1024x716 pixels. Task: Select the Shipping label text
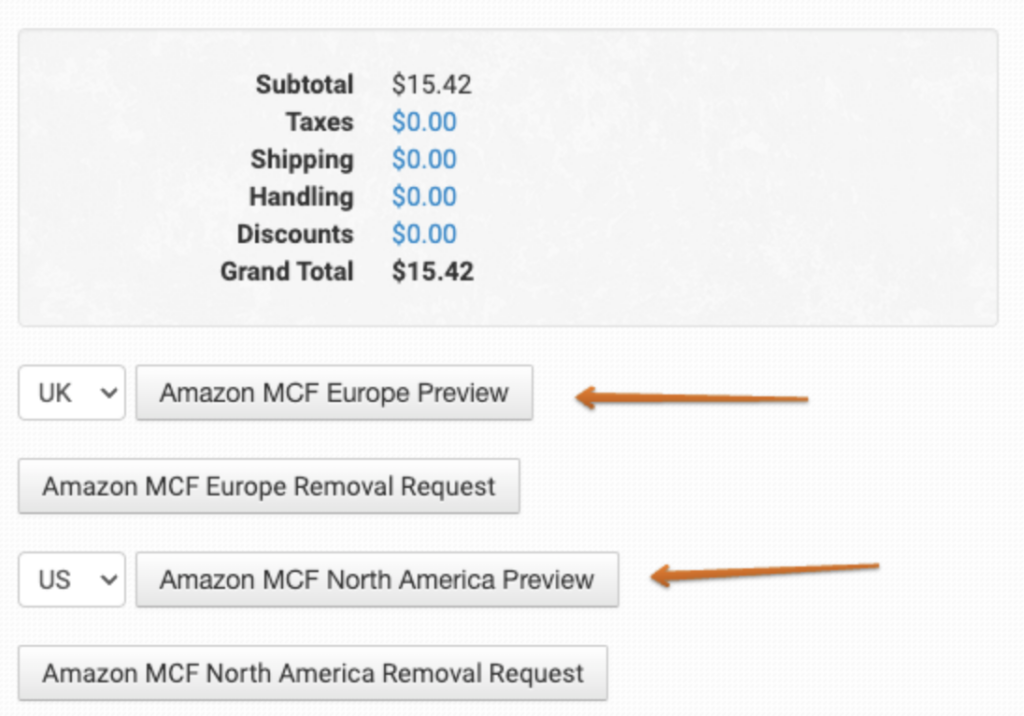(x=302, y=160)
